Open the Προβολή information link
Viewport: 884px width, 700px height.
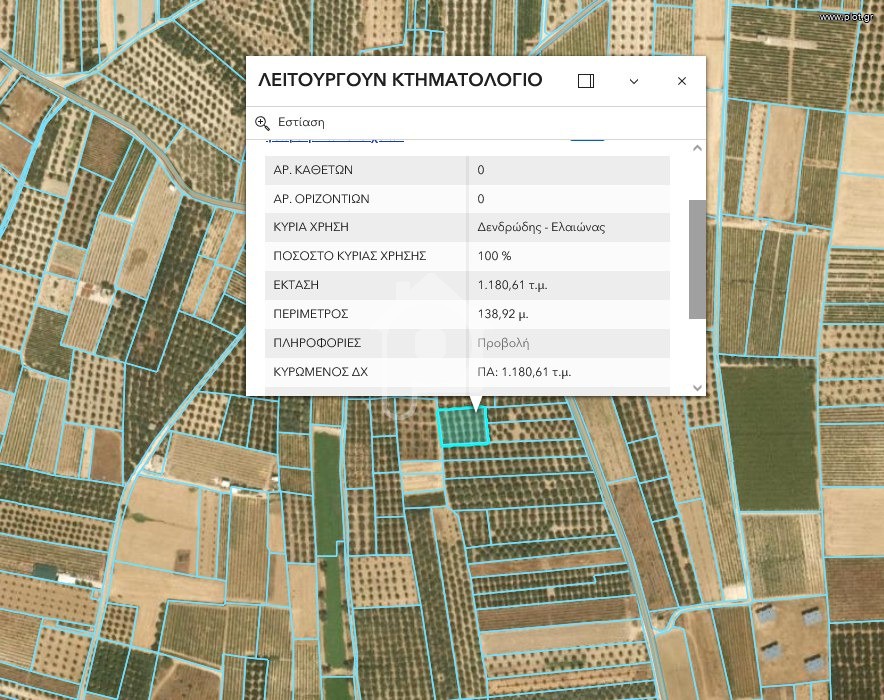click(x=503, y=343)
